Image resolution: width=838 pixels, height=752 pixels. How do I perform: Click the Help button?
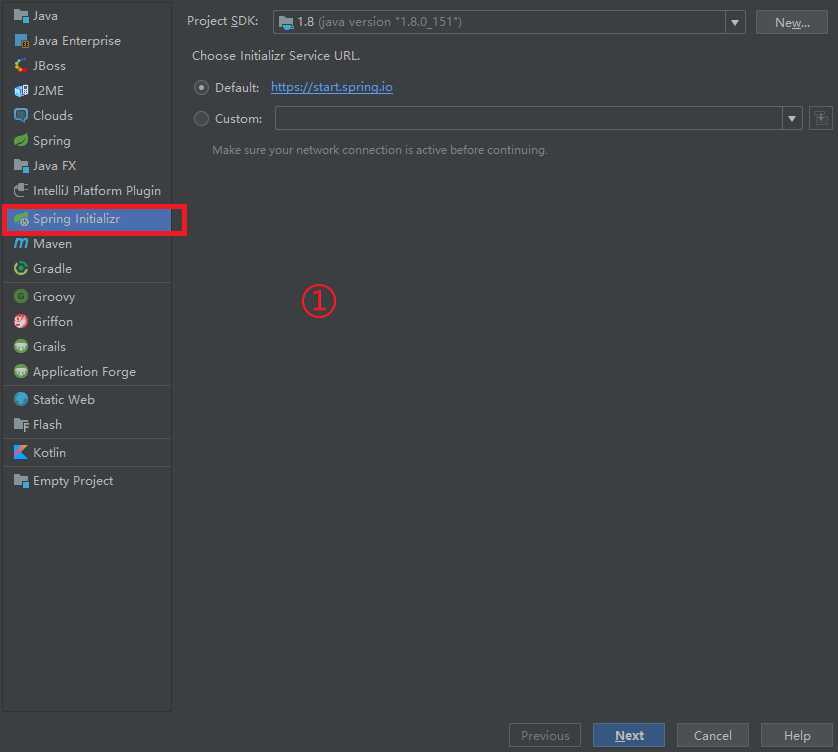(x=797, y=735)
